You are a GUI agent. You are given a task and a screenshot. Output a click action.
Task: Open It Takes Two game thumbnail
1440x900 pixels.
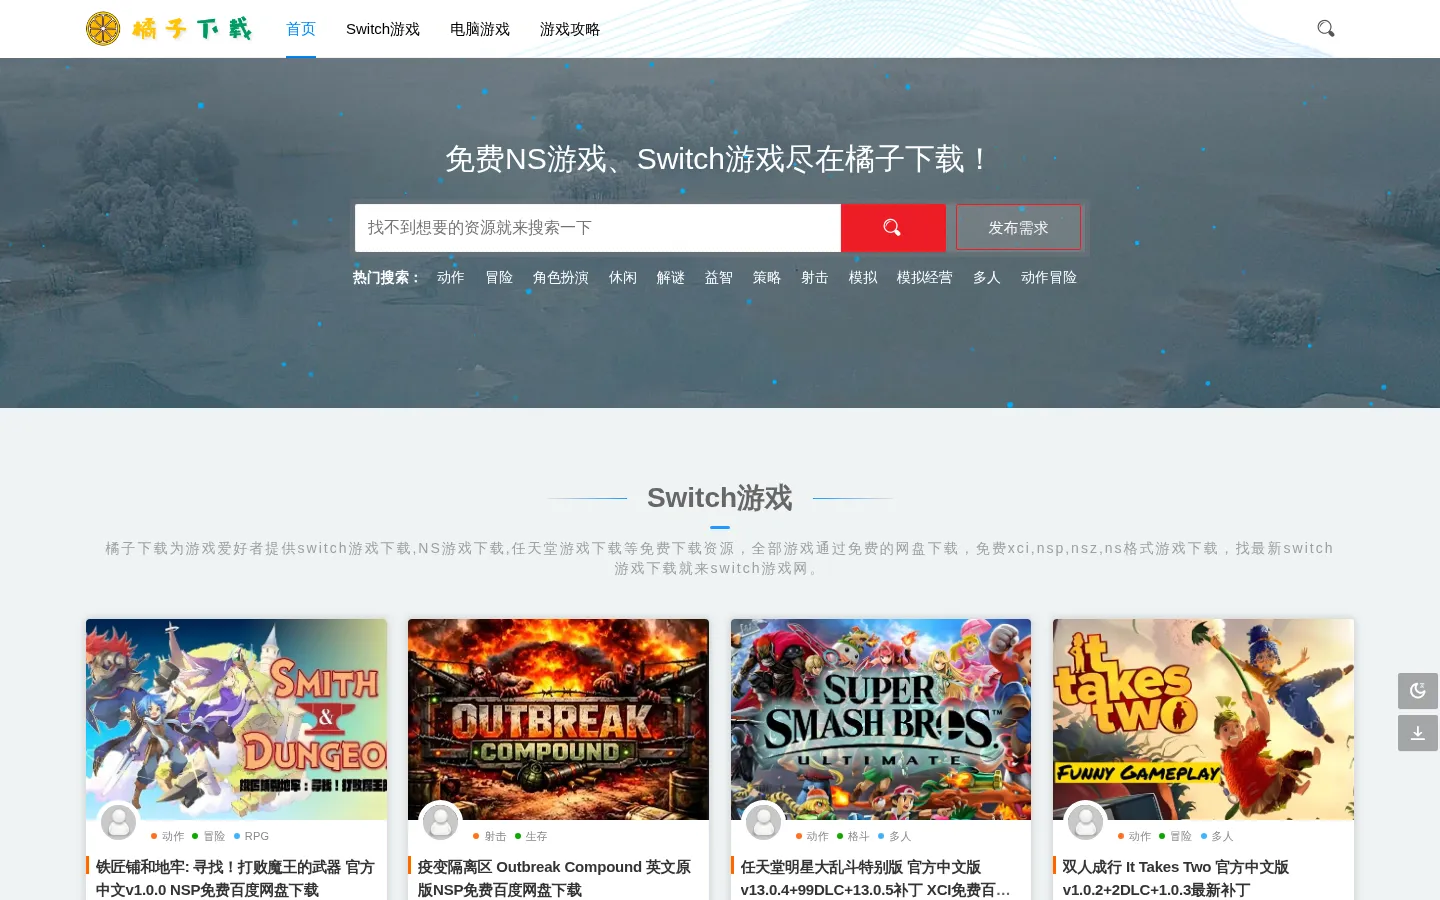click(x=1203, y=719)
